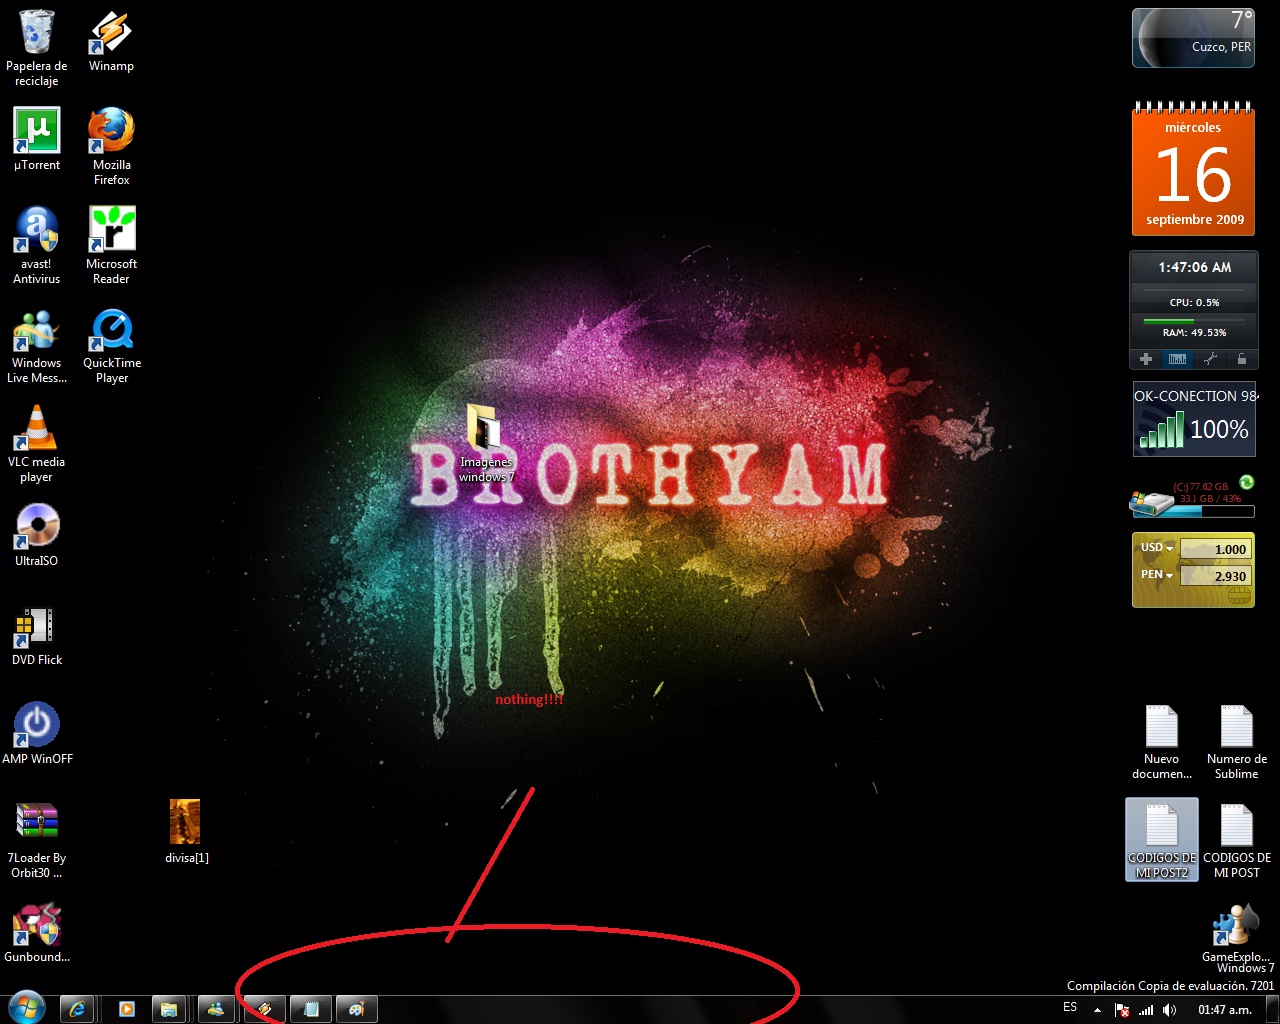Click the refresh button on drive gadget

click(1246, 482)
